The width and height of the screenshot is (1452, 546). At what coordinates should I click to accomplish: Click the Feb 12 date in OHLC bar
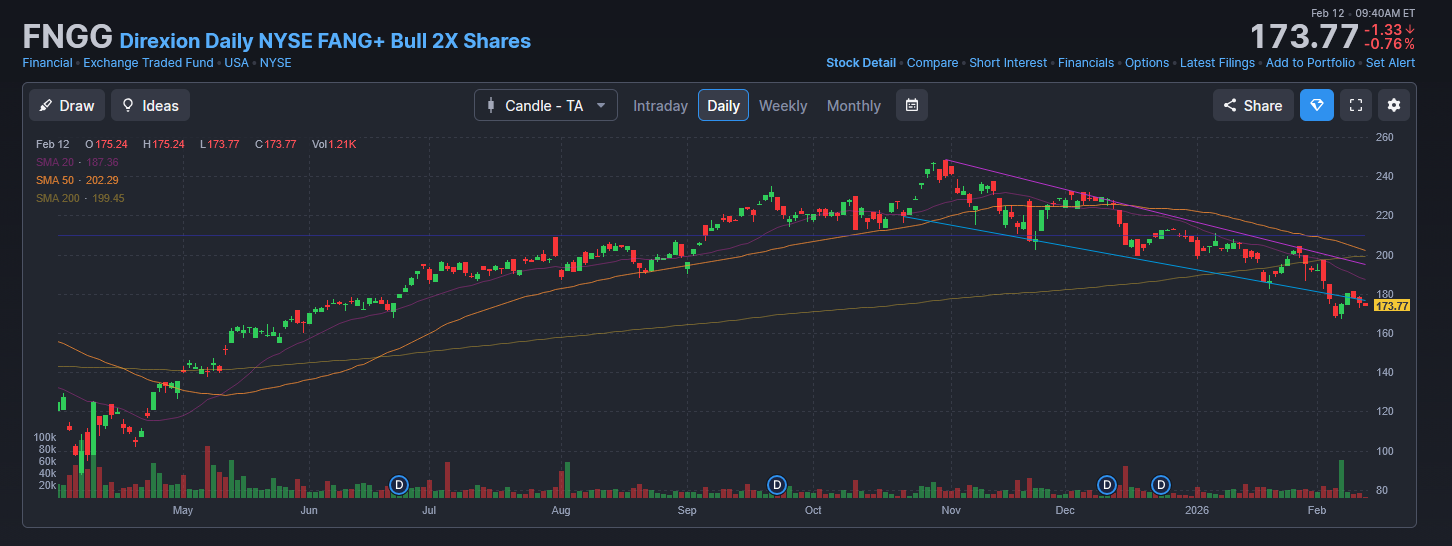tap(52, 144)
